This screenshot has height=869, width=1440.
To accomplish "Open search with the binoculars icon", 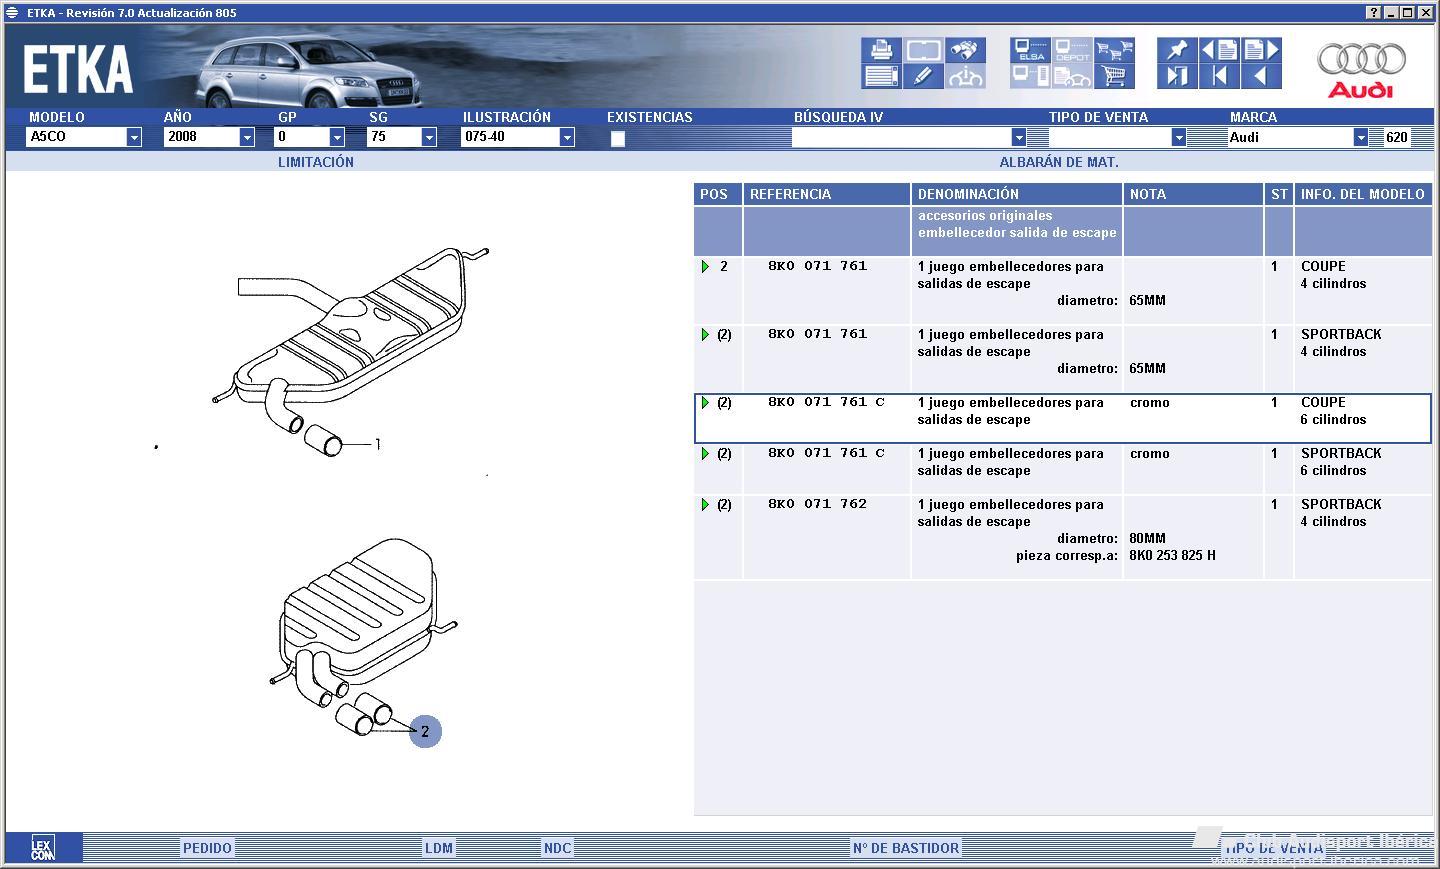I will [x=965, y=50].
